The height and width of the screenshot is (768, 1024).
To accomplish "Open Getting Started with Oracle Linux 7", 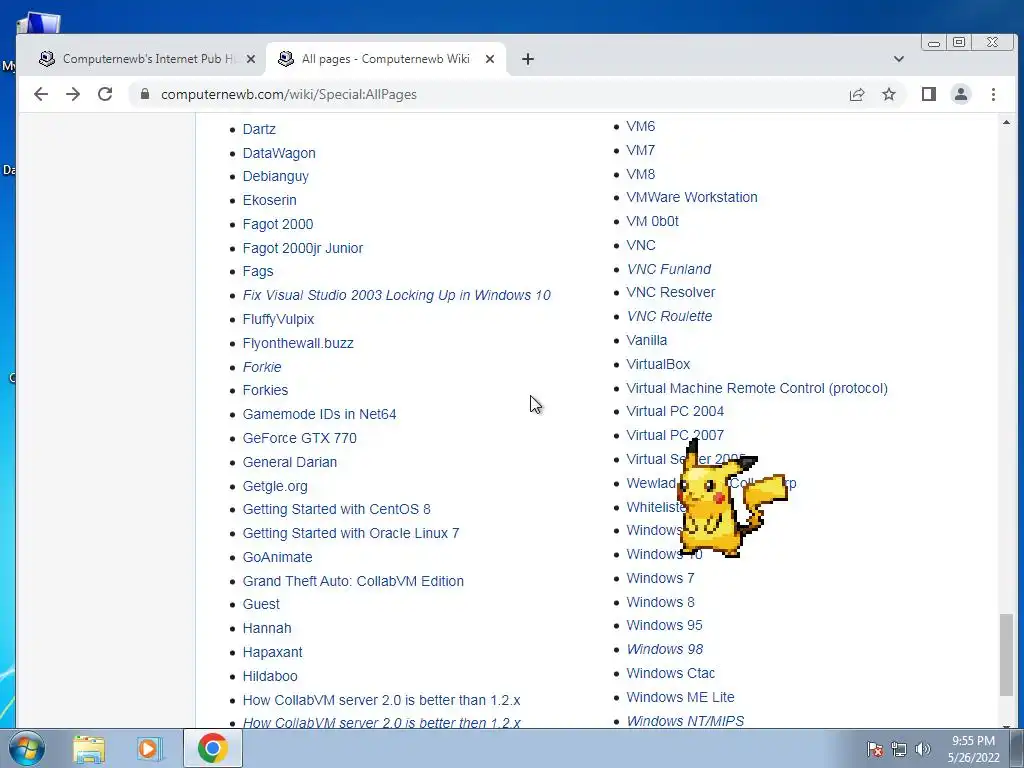I will point(351,534).
